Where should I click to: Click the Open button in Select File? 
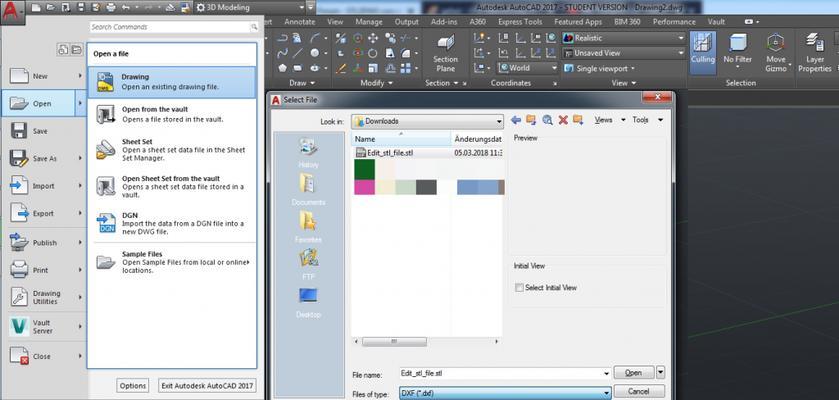point(634,373)
